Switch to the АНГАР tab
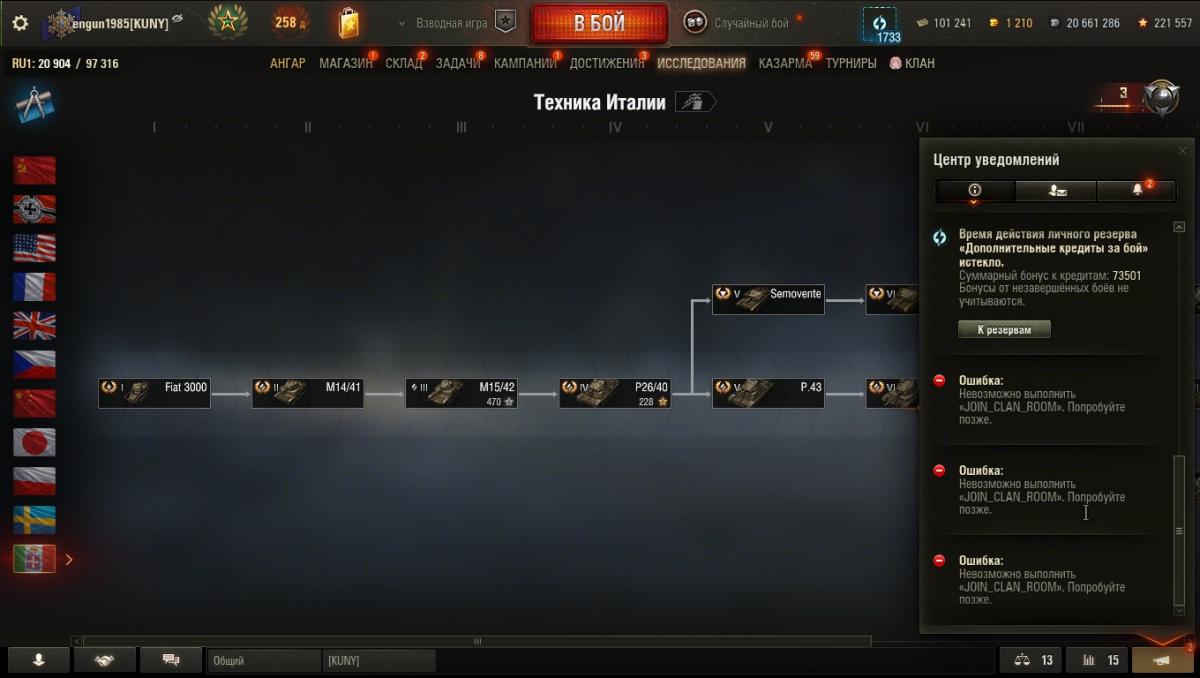The image size is (1200, 678). 288,63
